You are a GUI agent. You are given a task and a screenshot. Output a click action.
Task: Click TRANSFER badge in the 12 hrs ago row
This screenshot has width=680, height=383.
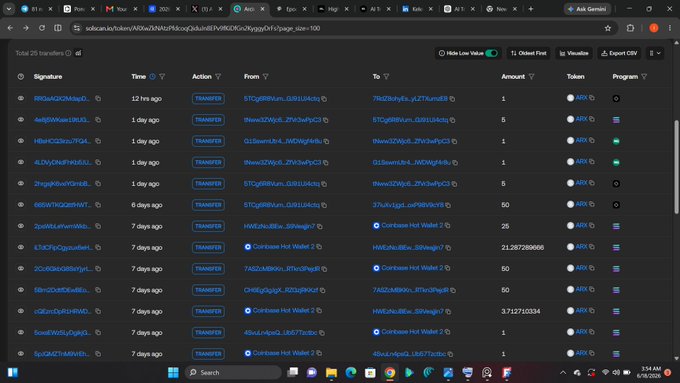point(208,98)
